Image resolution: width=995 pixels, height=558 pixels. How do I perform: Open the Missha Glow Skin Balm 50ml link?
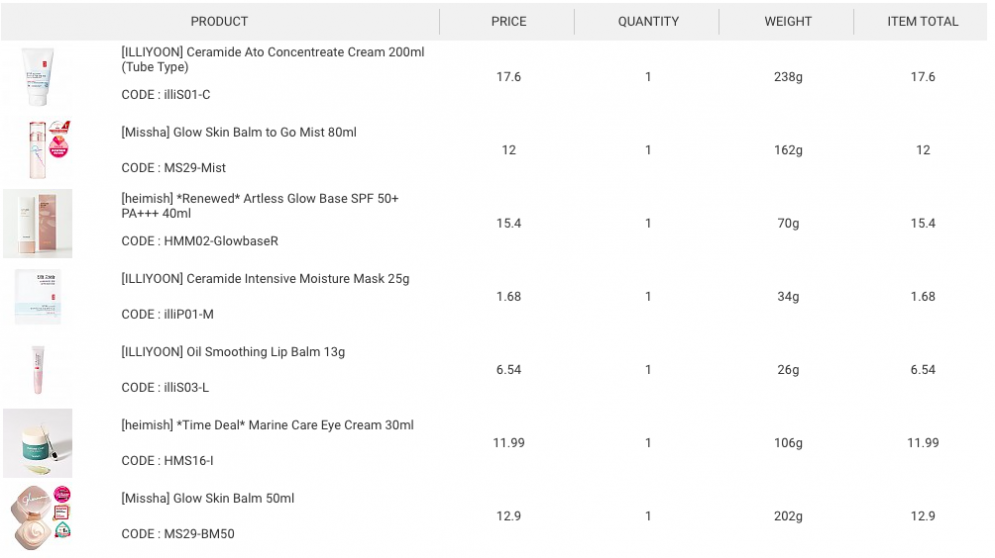207,498
